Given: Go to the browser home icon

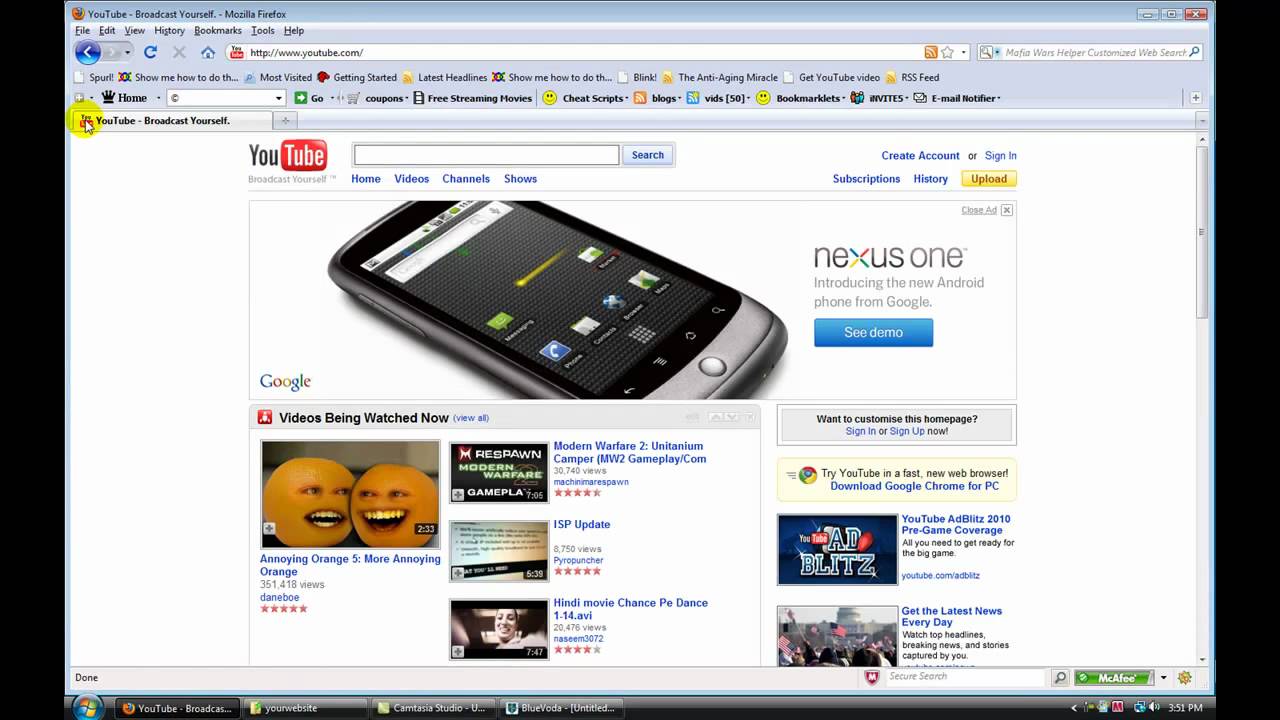Looking at the screenshot, I should pos(207,52).
